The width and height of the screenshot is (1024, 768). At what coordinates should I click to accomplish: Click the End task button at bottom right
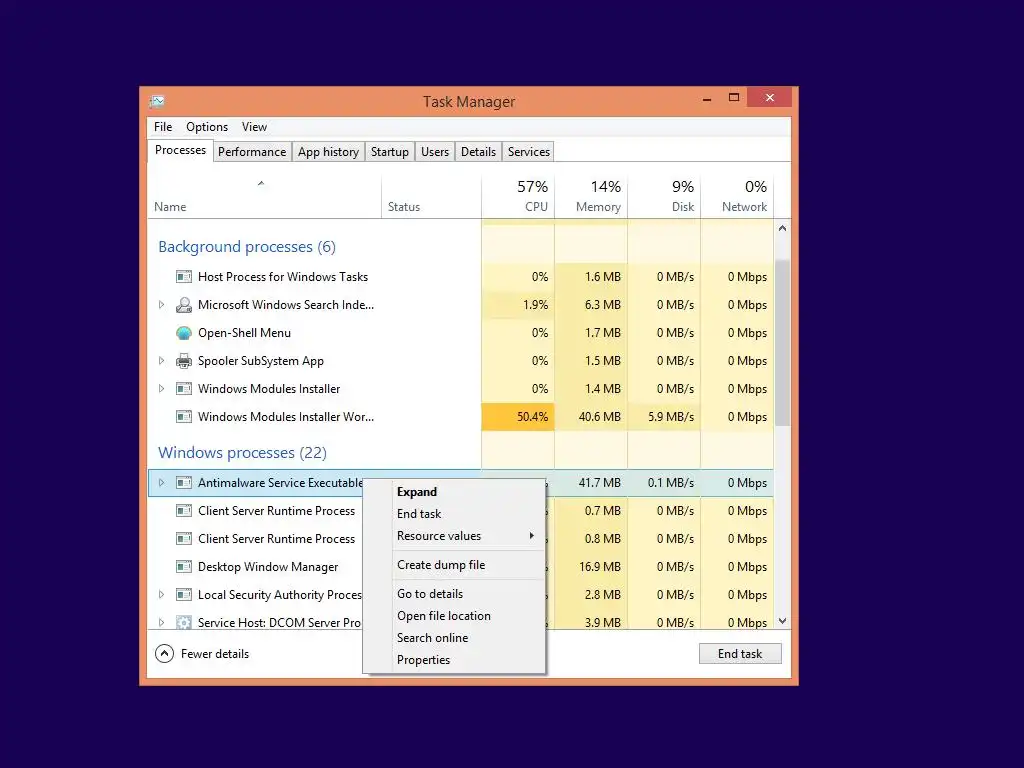(740, 654)
